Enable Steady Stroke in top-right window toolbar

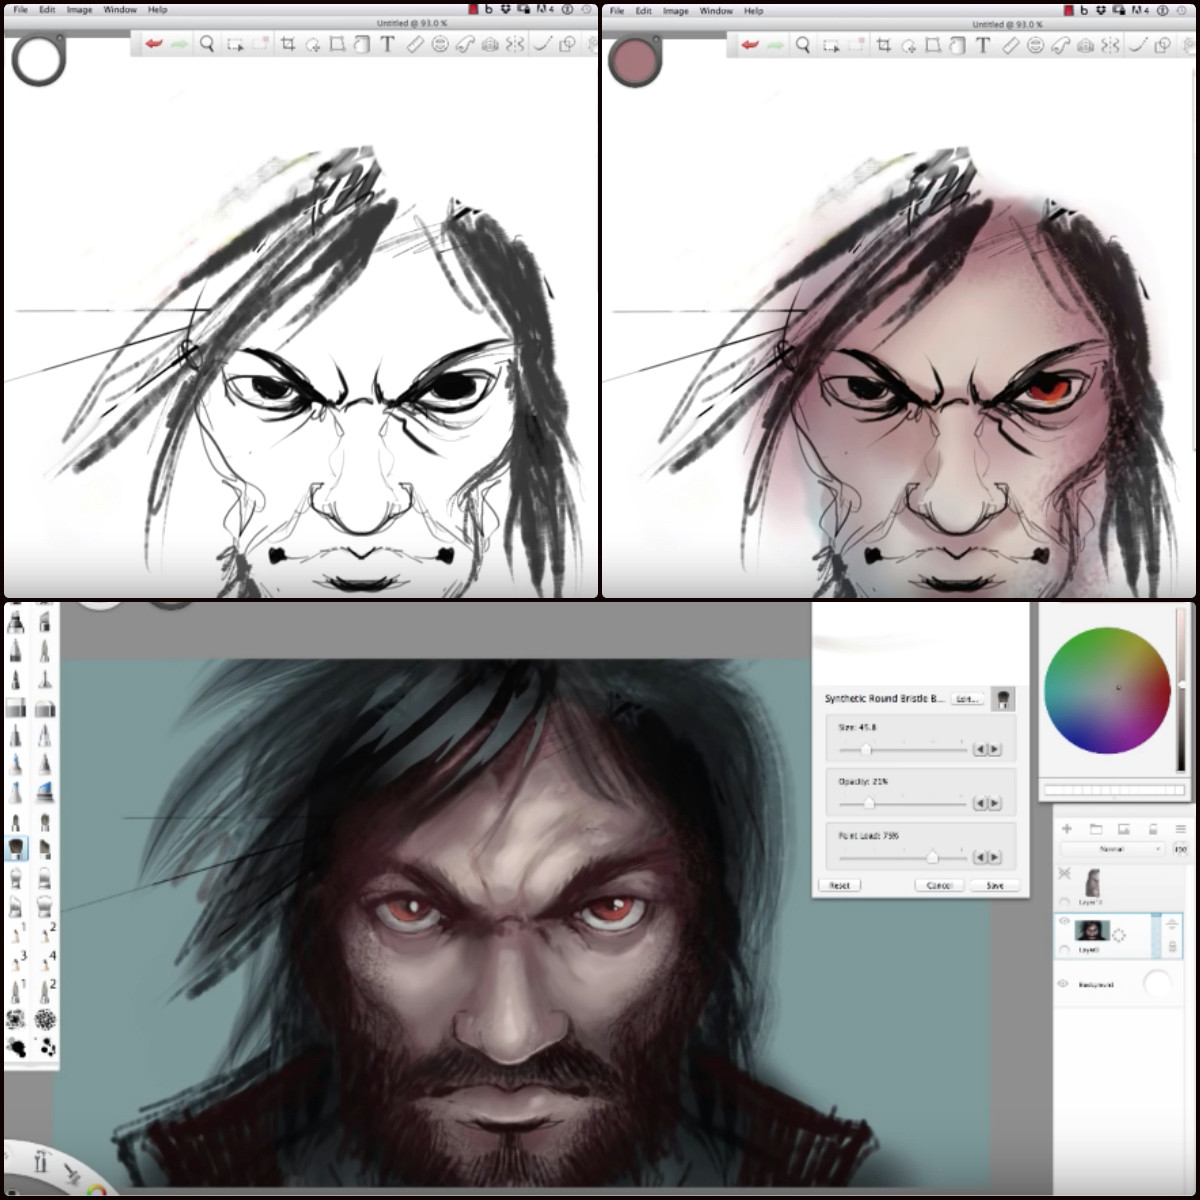(1138, 45)
